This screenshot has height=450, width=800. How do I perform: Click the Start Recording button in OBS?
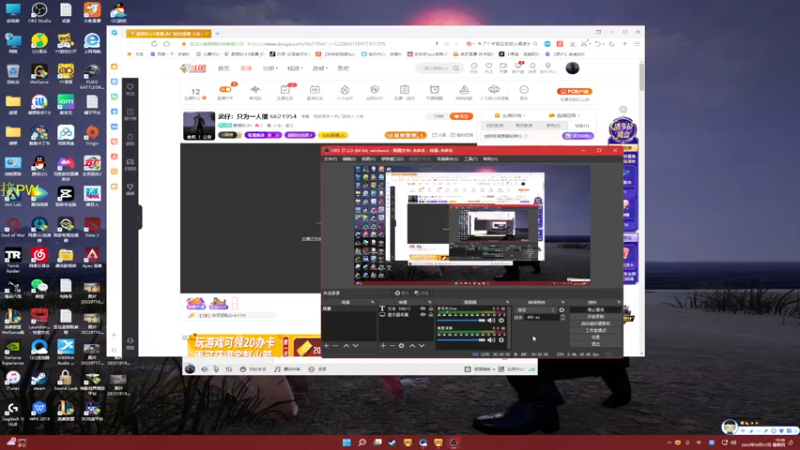pyautogui.click(x=595, y=316)
